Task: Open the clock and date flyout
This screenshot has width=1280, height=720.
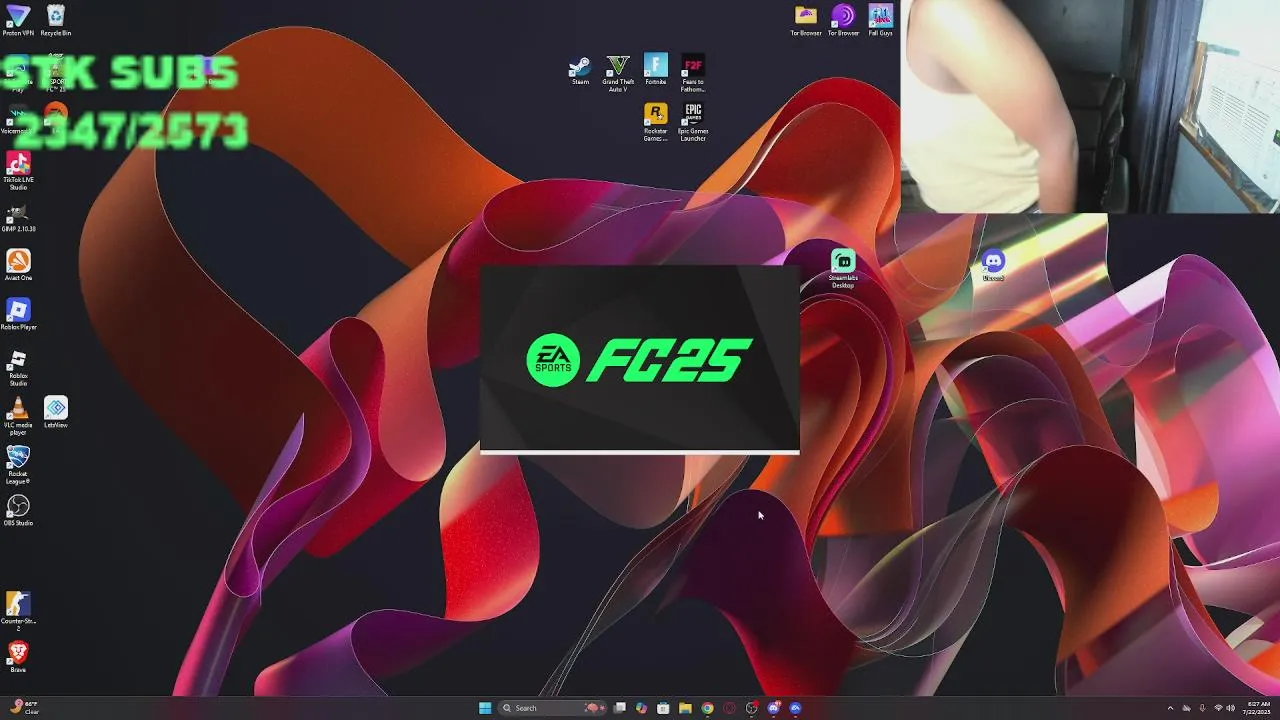Action: (x=1259, y=708)
